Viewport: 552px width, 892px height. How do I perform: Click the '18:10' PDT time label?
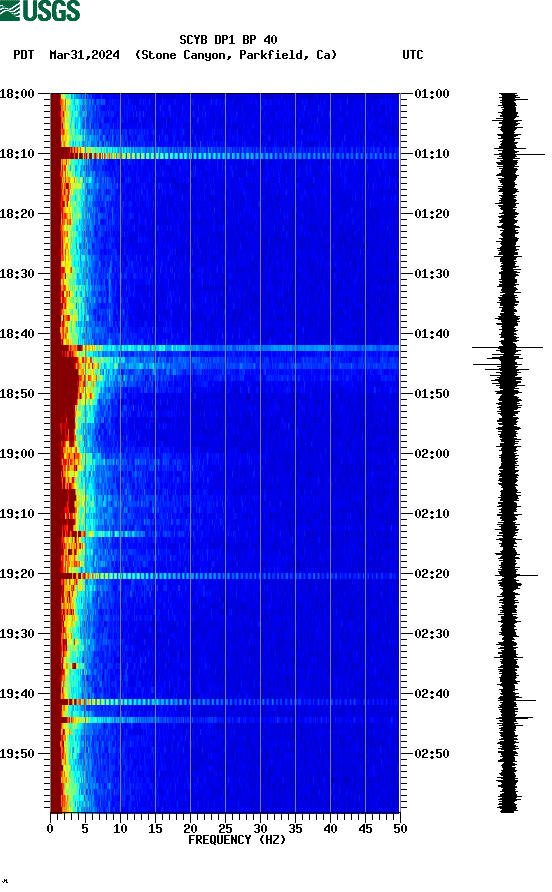[x=17, y=154]
